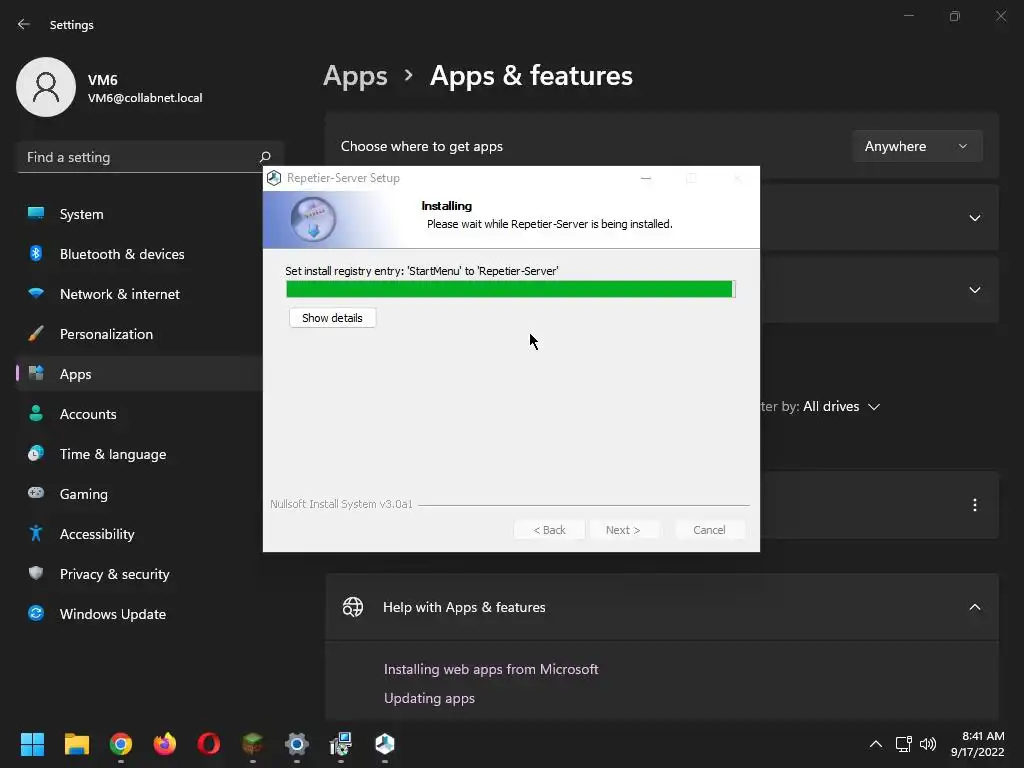Open Opera browser from taskbar
Screen dimensions: 1024x768
208,744
